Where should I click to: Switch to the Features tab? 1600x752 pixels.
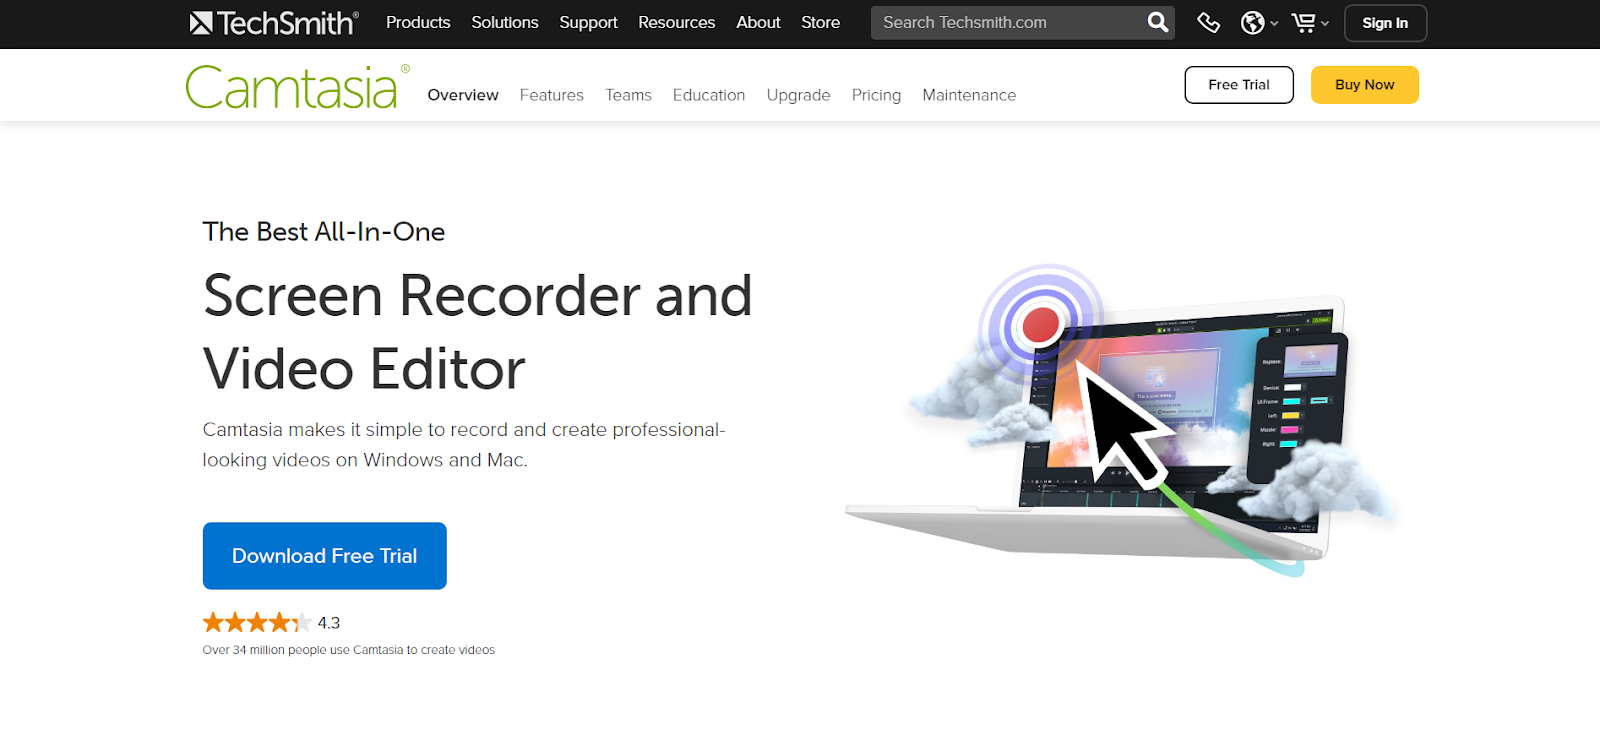[x=552, y=95]
